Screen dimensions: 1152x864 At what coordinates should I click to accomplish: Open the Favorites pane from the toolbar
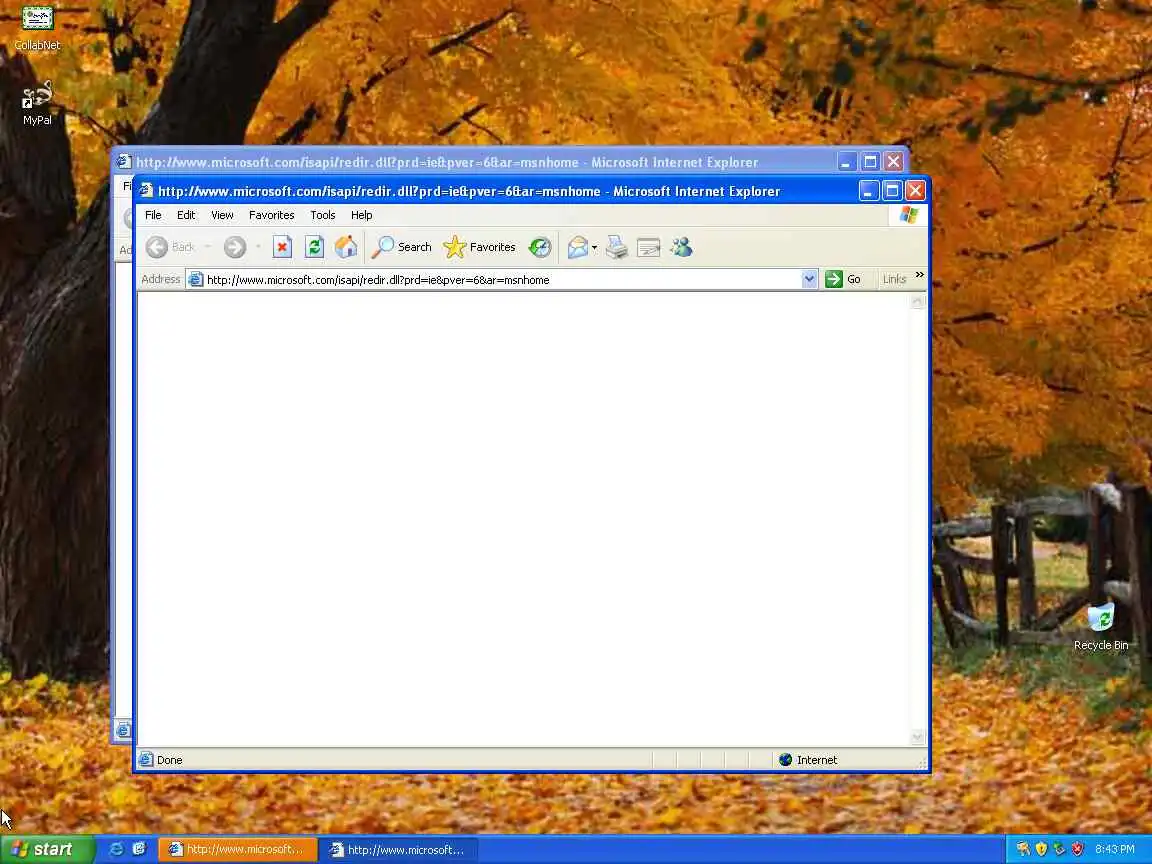point(480,247)
